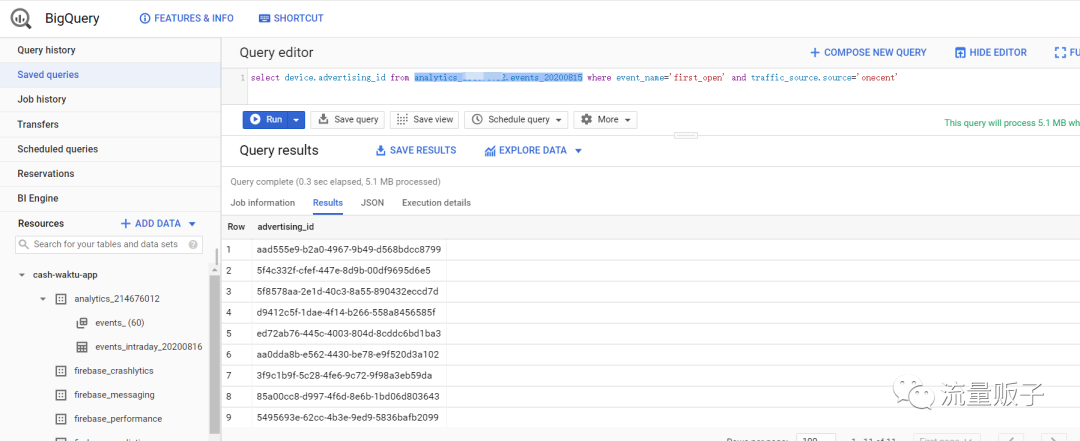Open Job history in sidebar
The image size is (1080, 441).
coord(41,99)
